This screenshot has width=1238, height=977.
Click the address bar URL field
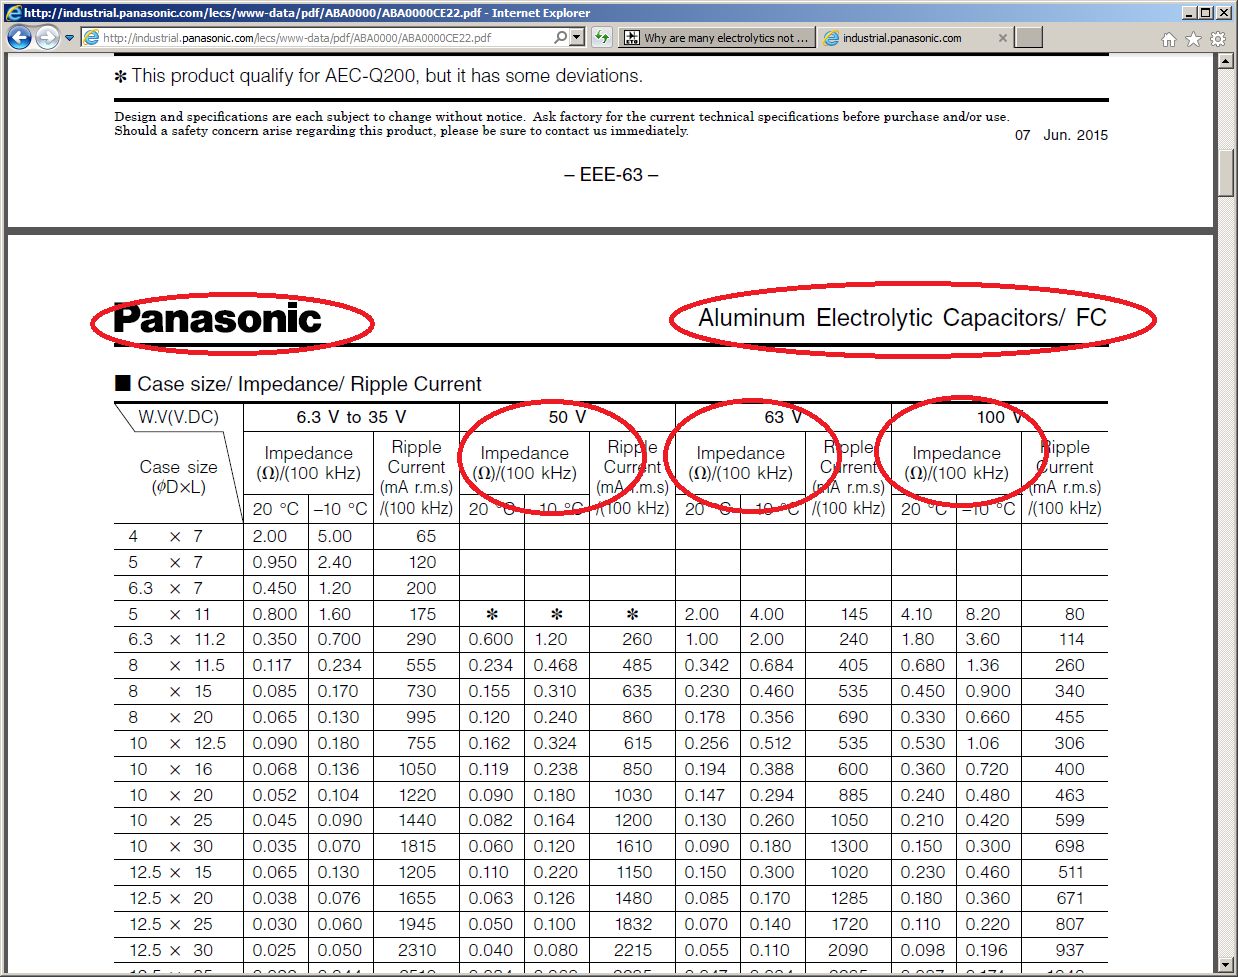point(325,38)
